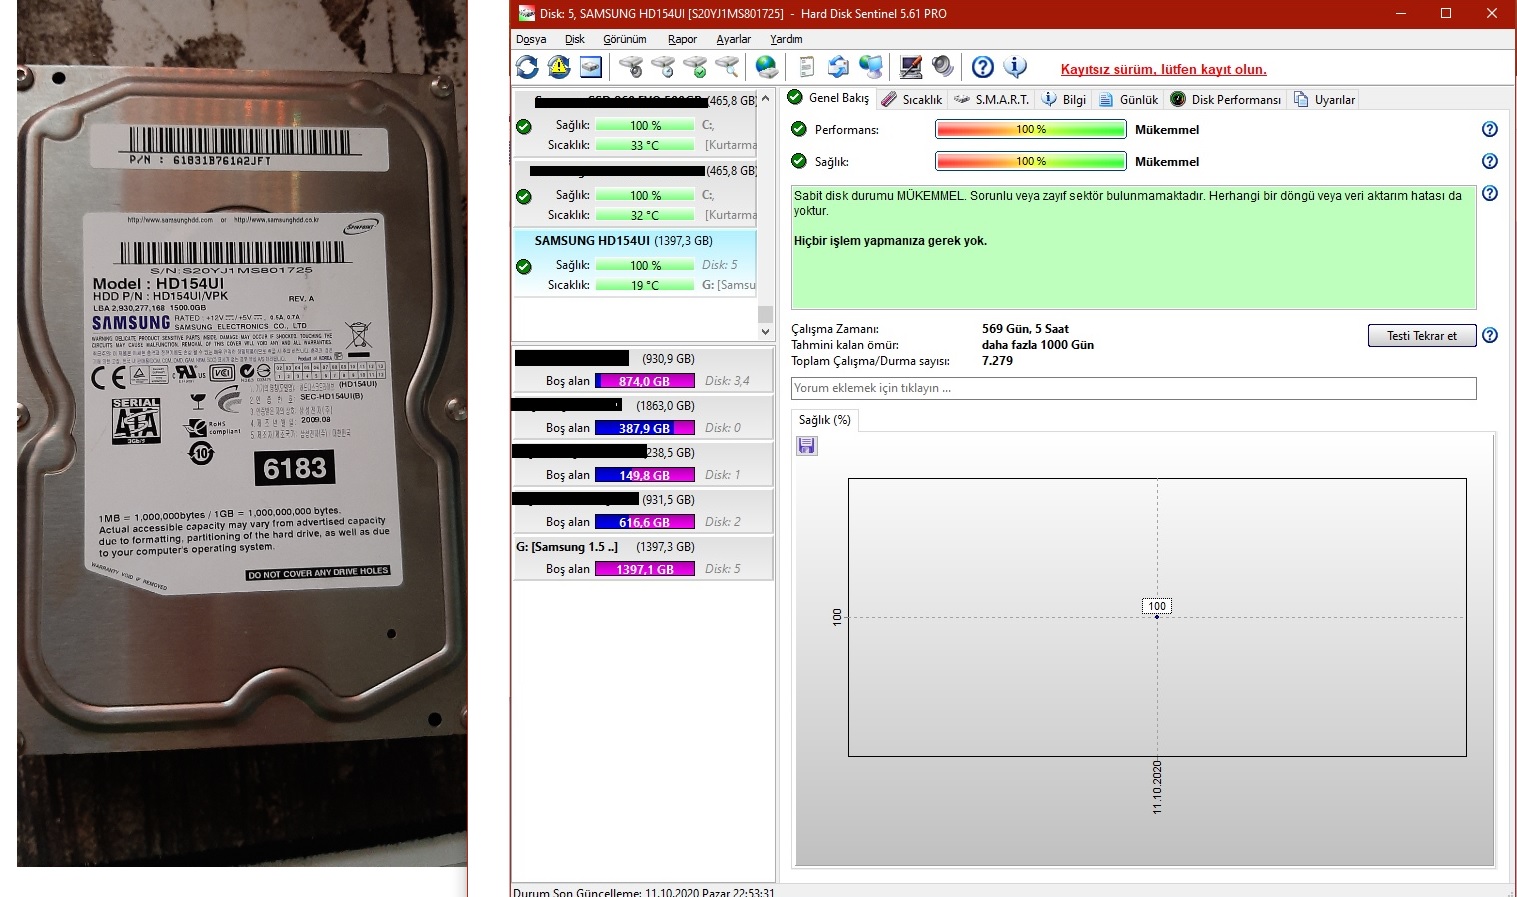Click the 616,6 GB free space bar
The width and height of the screenshot is (1517, 897).
click(x=645, y=522)
